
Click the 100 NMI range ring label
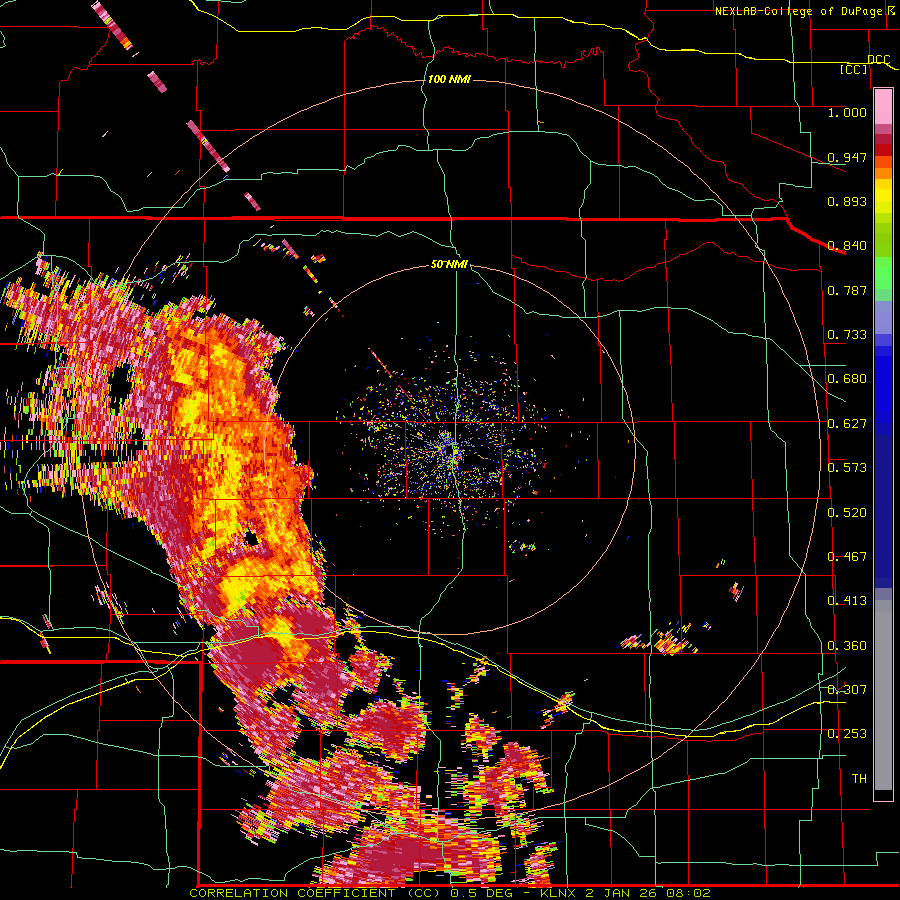(x=449, y=79)
